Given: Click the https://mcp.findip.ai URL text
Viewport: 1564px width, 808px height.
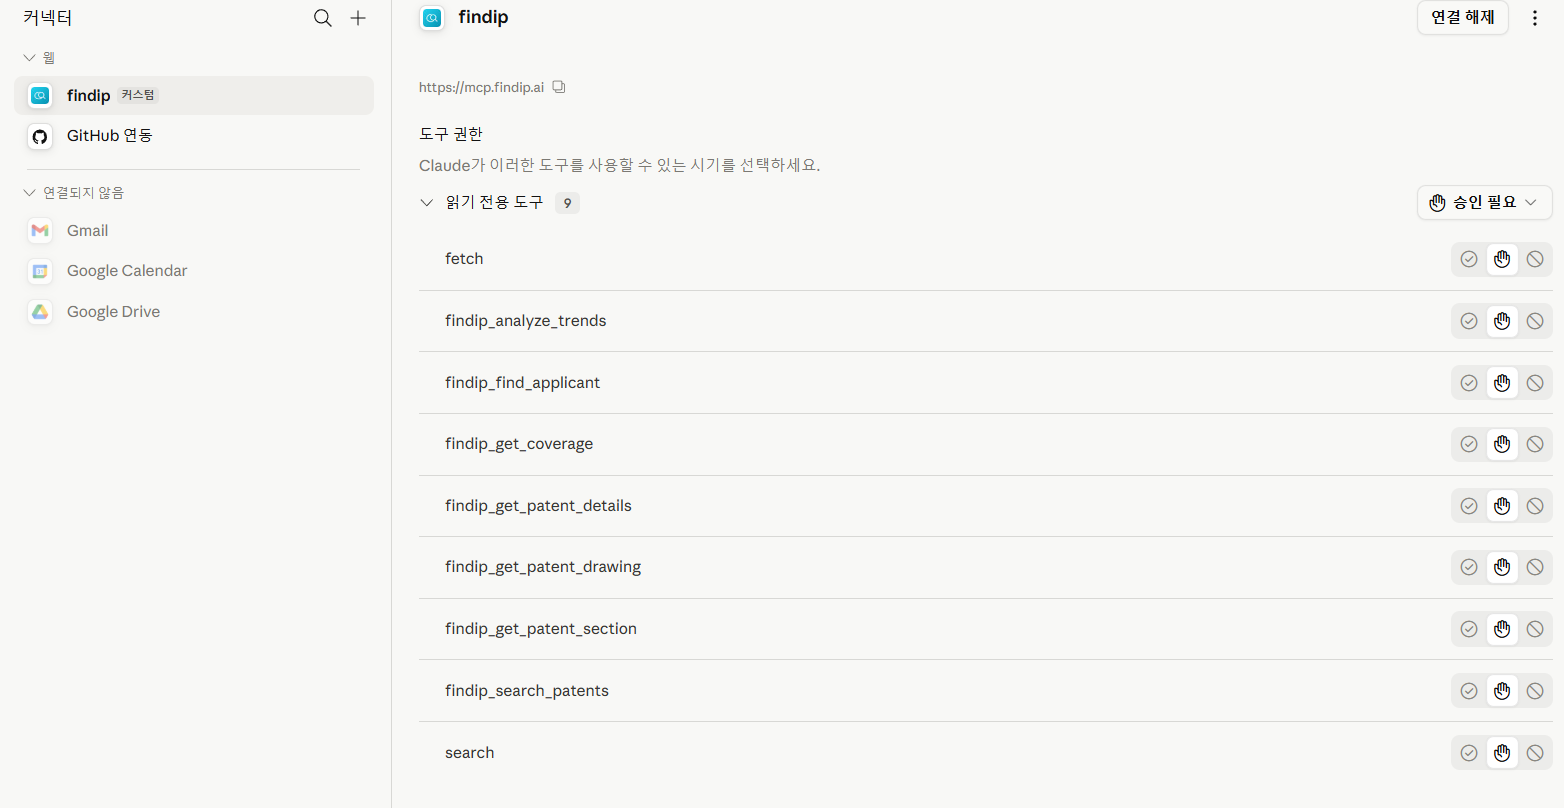Looking at the screenshot, I should 481,87.
